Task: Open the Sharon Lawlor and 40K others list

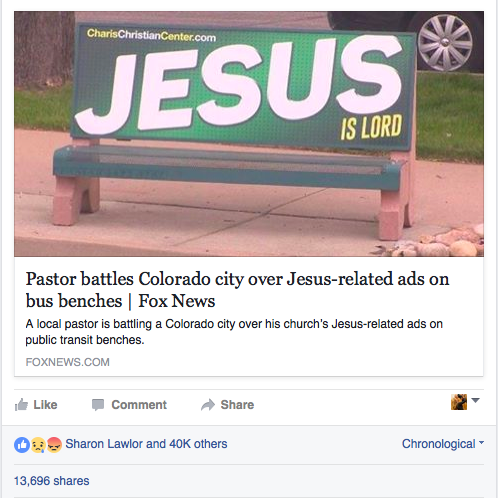Action: pos(146,444)
